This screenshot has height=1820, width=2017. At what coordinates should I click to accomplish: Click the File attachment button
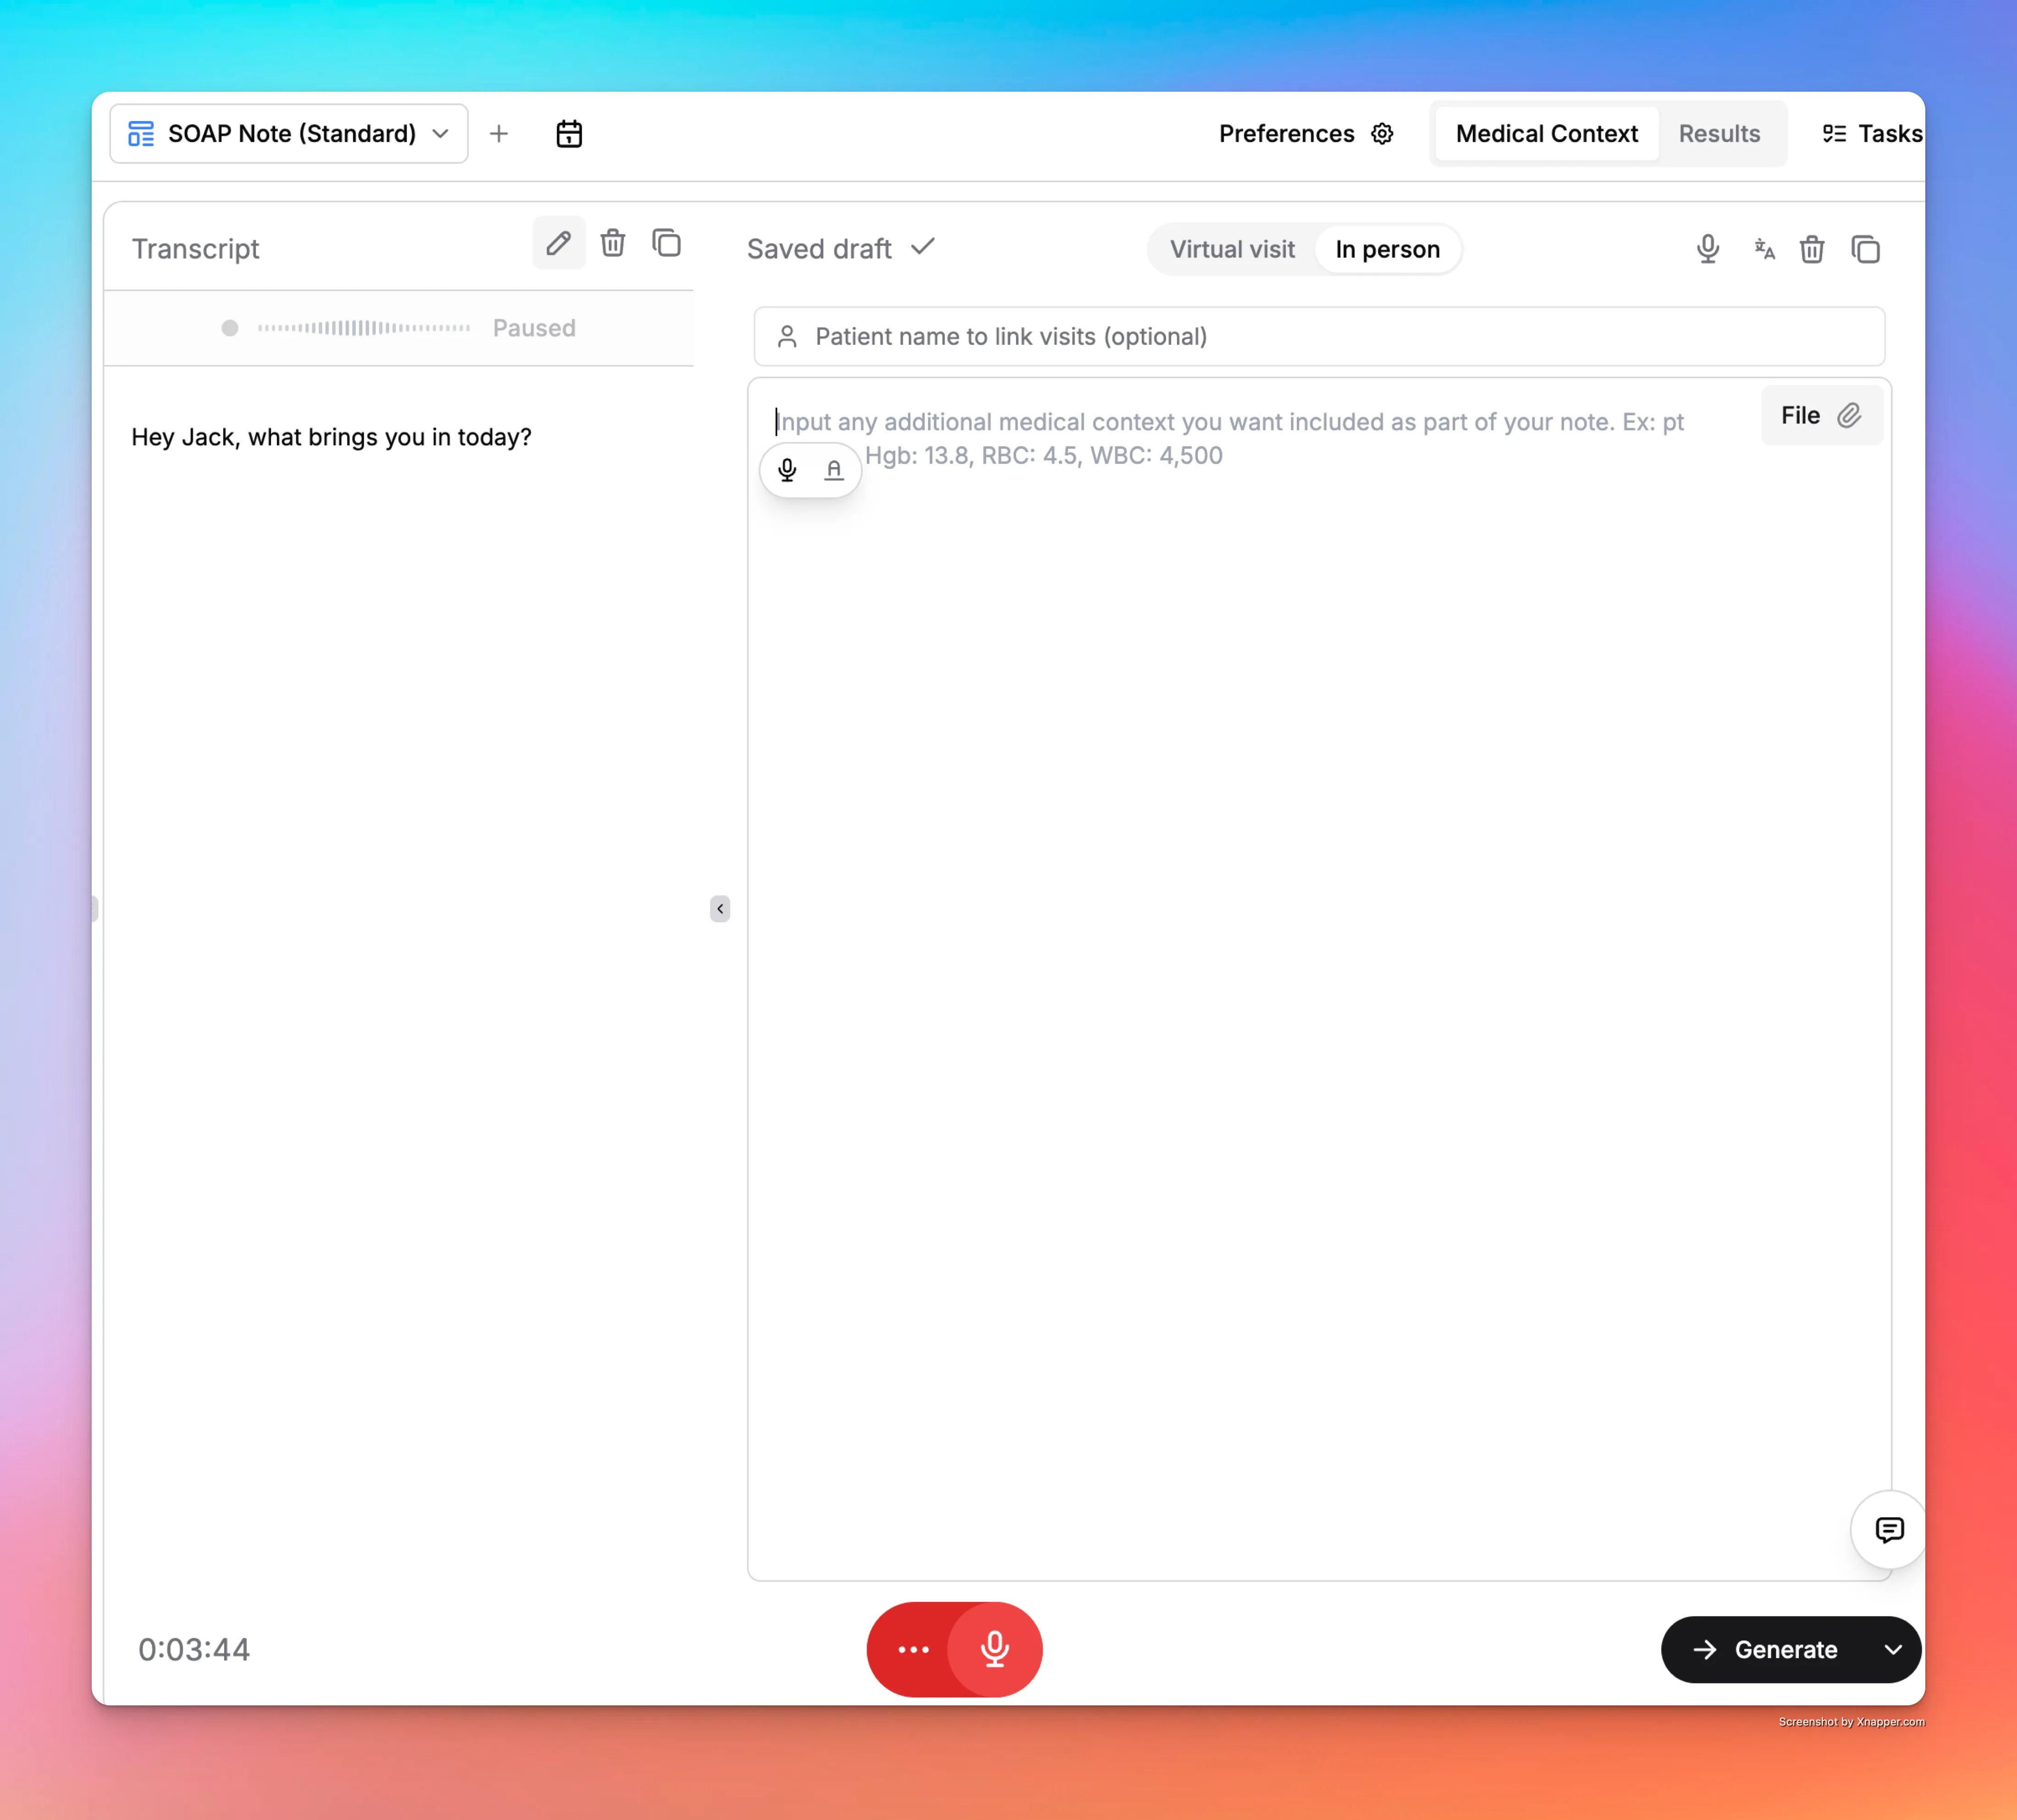[1821, 415]
